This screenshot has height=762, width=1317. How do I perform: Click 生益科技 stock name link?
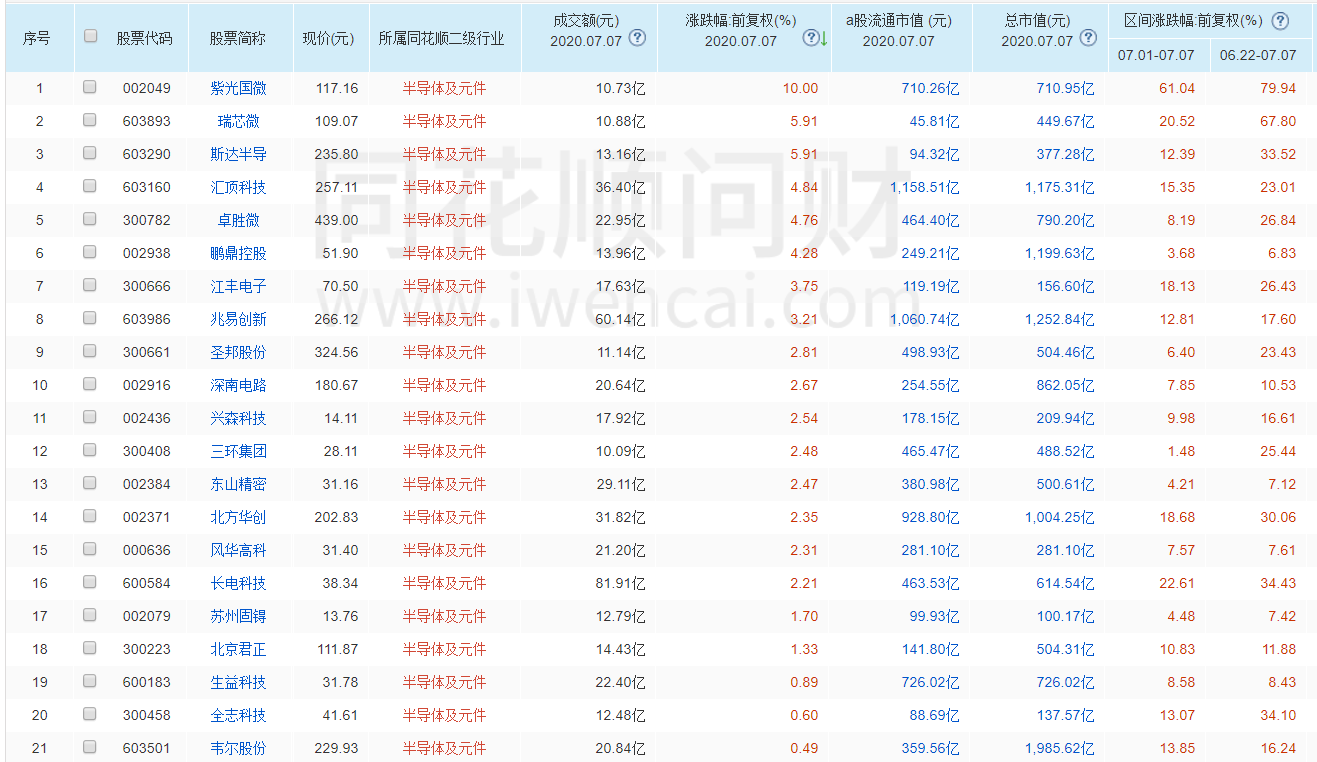239,682
